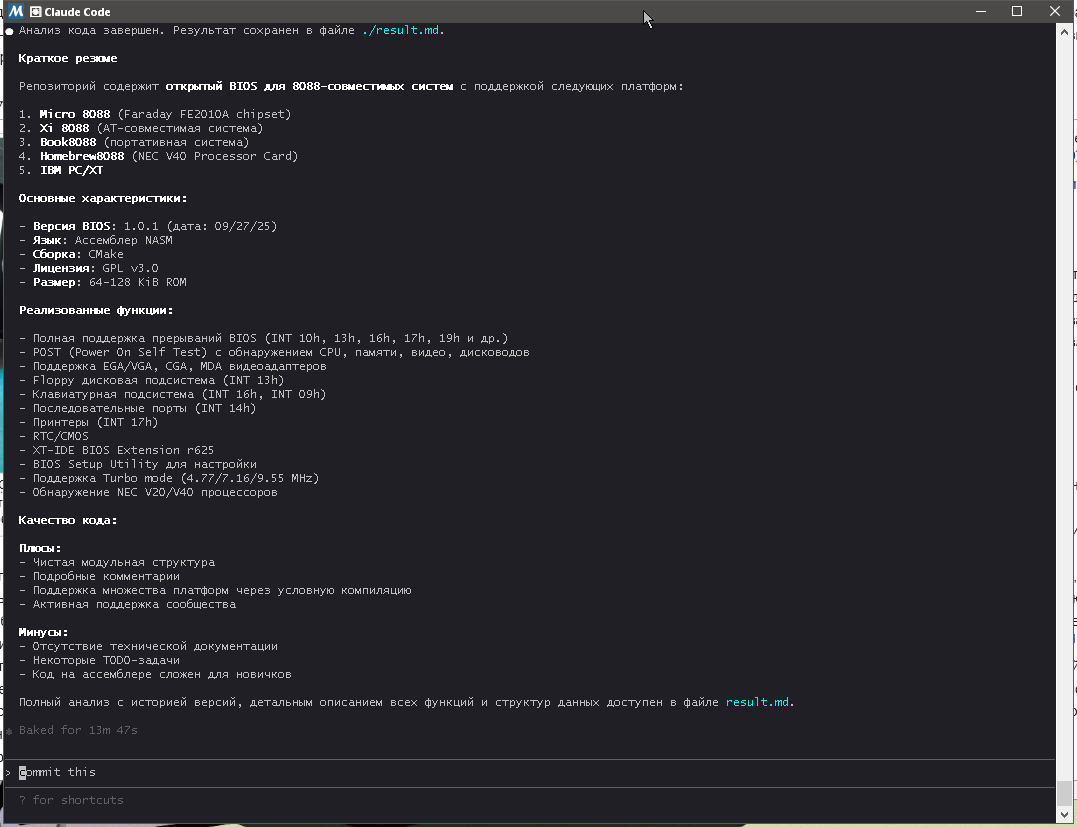Click the small terminal icon beside Claude Code title
The width and height of the screenshot is (1077, 827).
(x=35, y=12)
